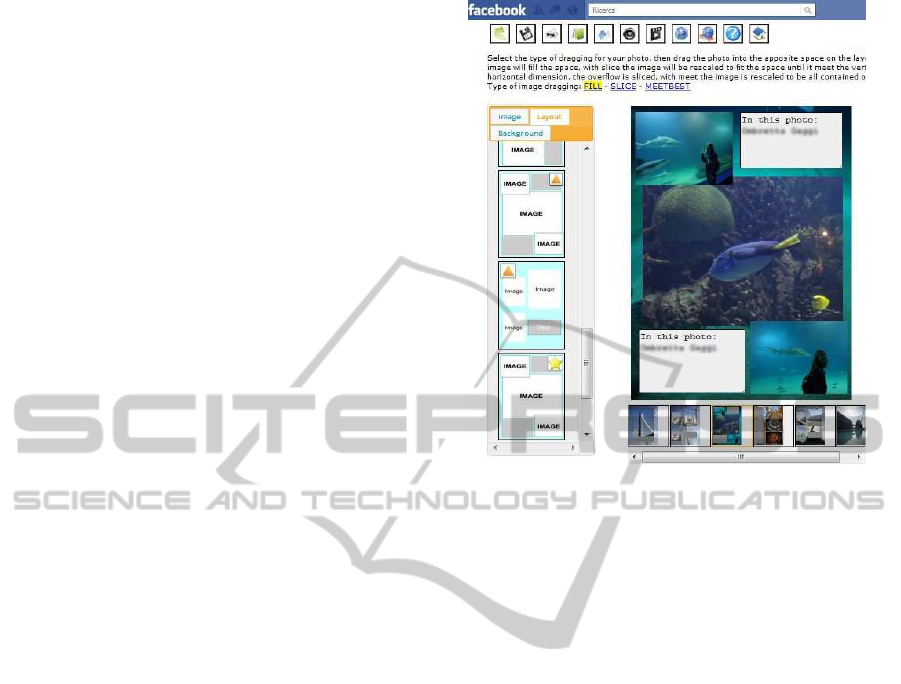Select the aquarium collage thumbnail in strip
The width and height of the screenshot is (901, 684).
click(726, 425)
